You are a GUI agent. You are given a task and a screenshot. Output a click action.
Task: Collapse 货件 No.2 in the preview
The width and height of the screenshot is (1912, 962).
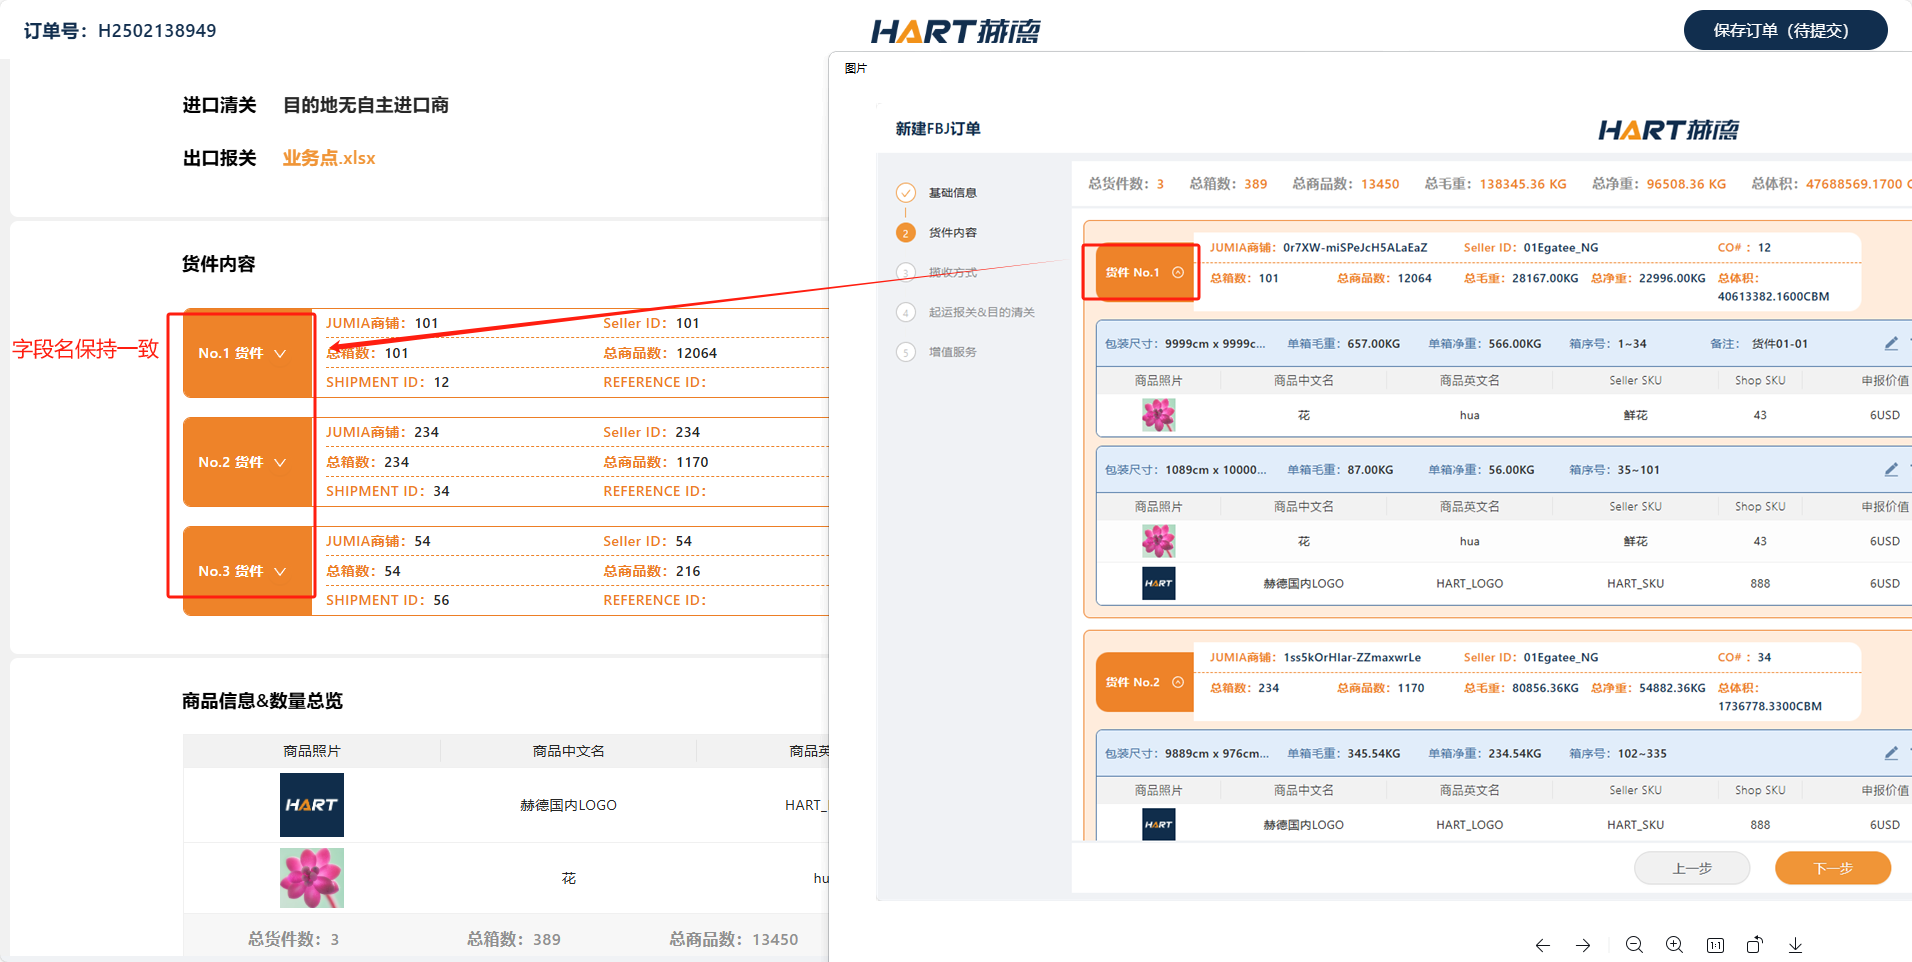pyautogui.click(x=1178, y=682)
